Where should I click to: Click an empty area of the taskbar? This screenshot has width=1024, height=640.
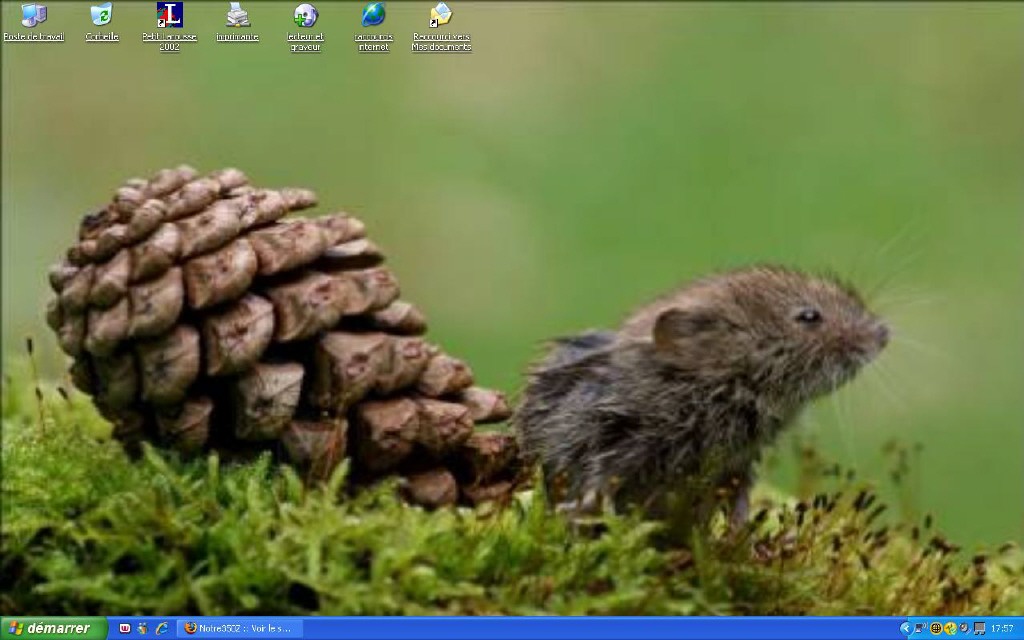(600, 628)
